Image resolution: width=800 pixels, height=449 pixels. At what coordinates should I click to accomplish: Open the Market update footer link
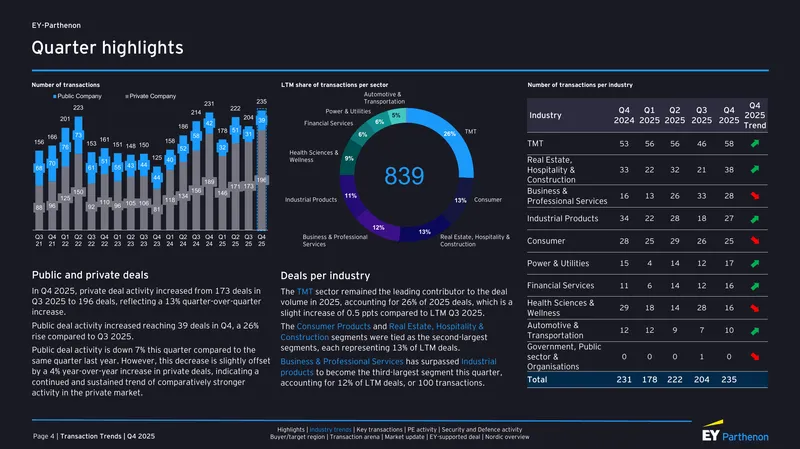(x=405, y=437)
